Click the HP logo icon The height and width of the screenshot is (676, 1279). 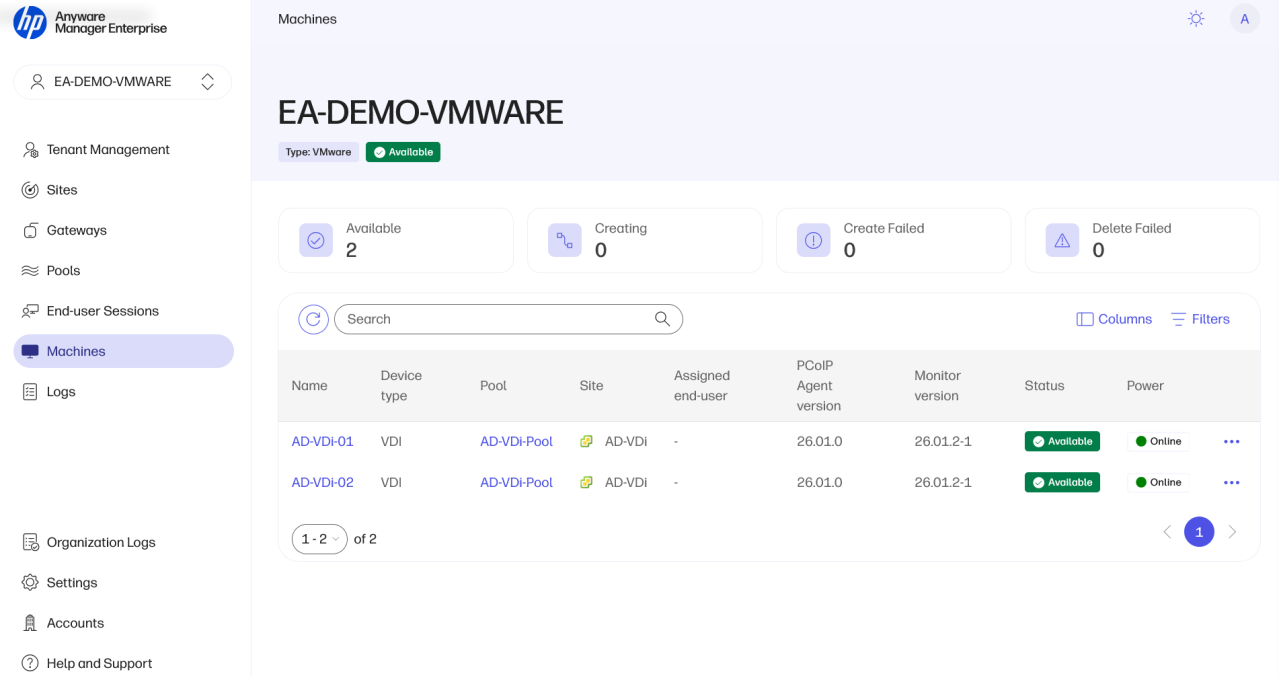[x=30, y=22]
